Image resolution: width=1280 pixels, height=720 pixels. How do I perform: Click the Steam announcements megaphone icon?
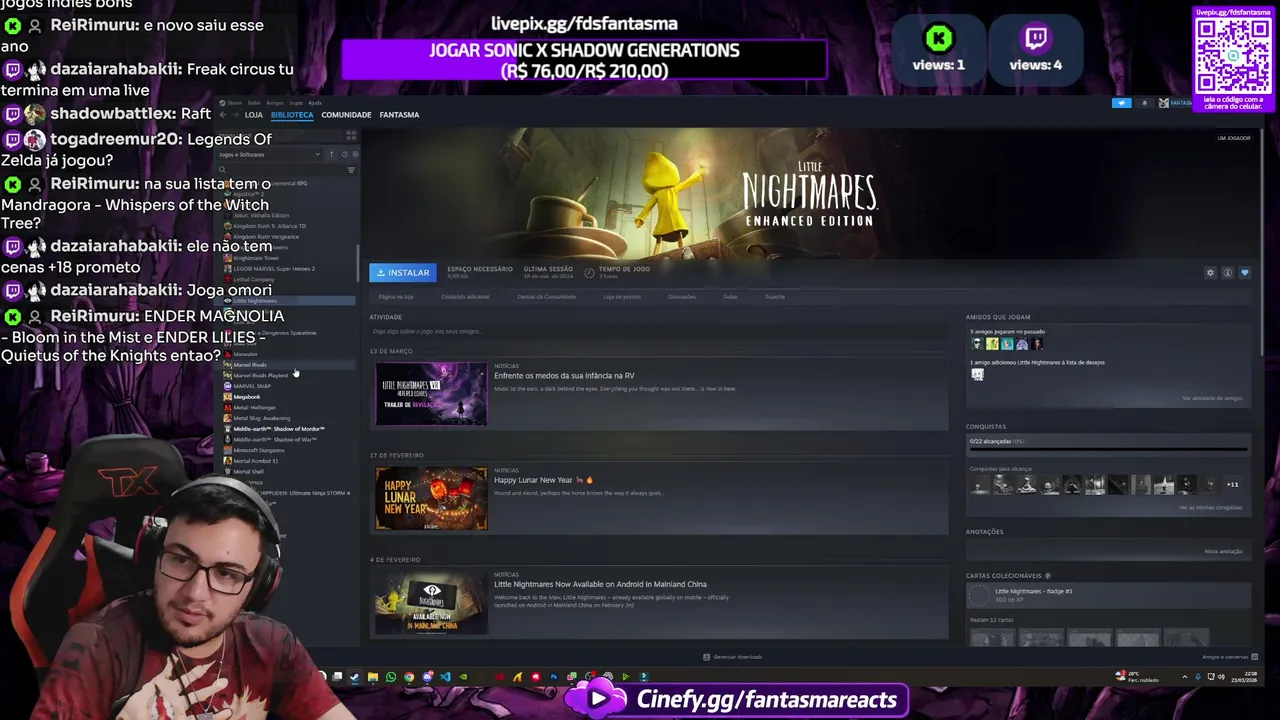(x=1122, y=103)
